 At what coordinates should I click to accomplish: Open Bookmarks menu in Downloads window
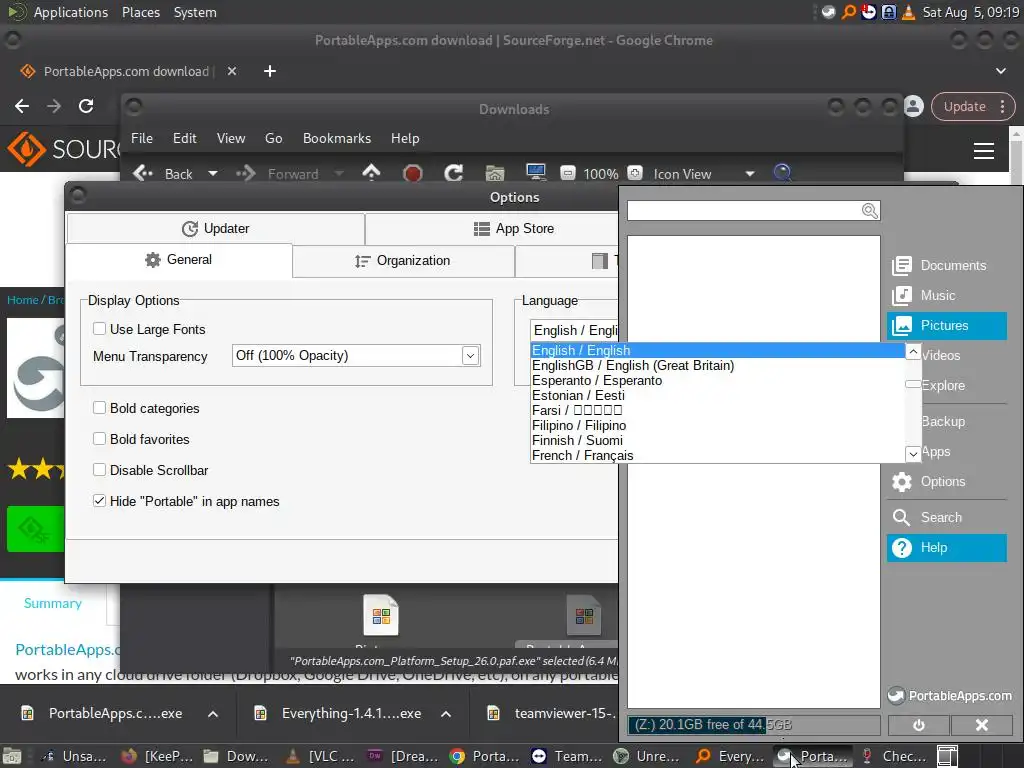[336, 138]
